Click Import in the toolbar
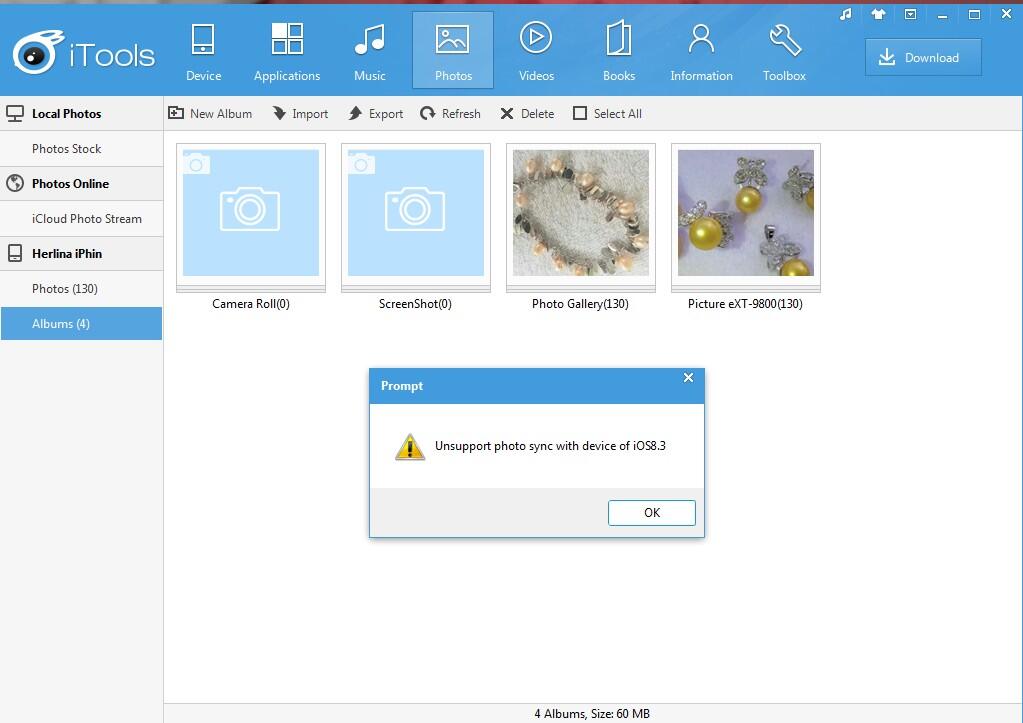This screenshot has width=1023, height=723. (x=300, y=114)
